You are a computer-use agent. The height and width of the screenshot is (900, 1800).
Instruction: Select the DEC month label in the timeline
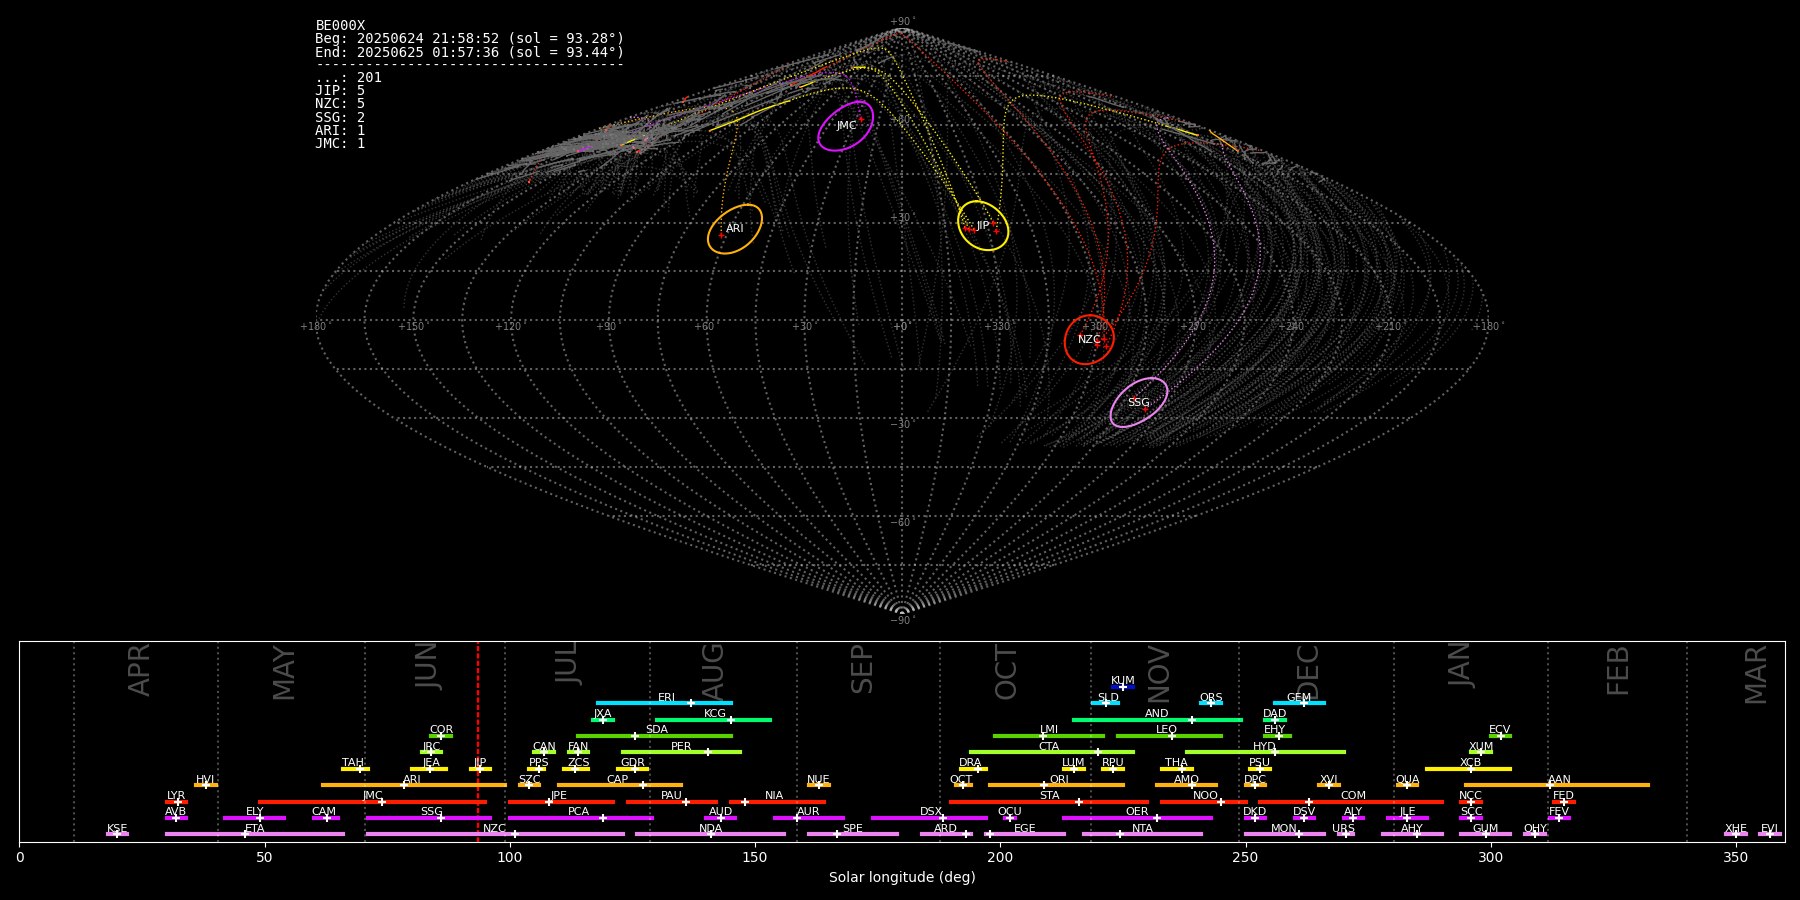click(x=1308, y=672)
